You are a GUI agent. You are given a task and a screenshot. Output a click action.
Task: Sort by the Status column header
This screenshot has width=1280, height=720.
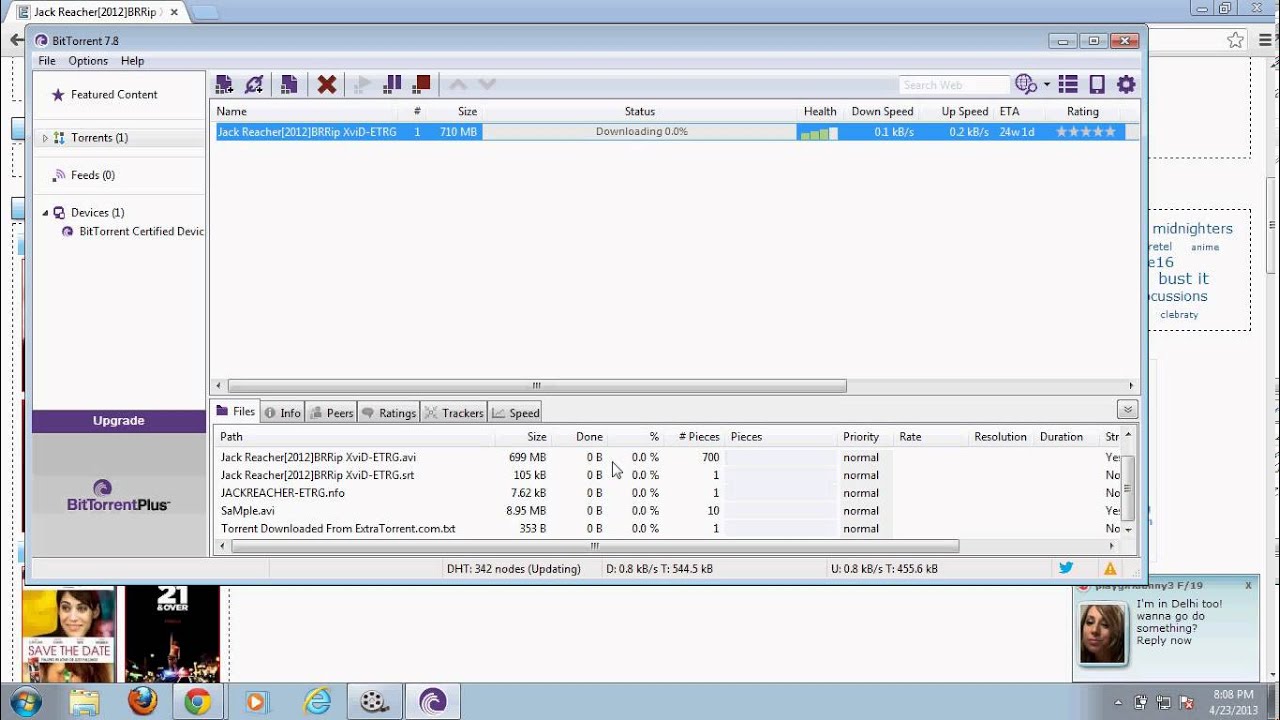(x=640, y=111)
